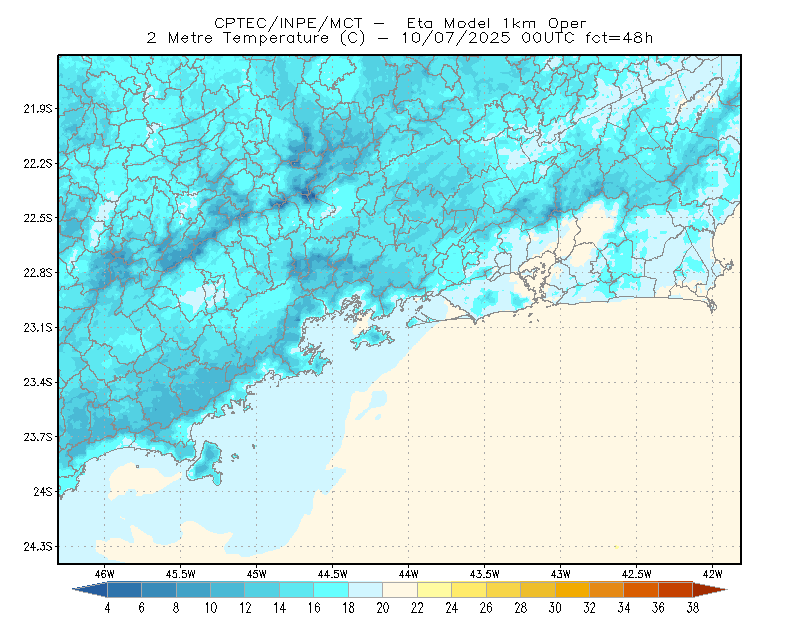Click the 32–34 °C colorbar segment
Screen dimensions: 800x618
607,589
